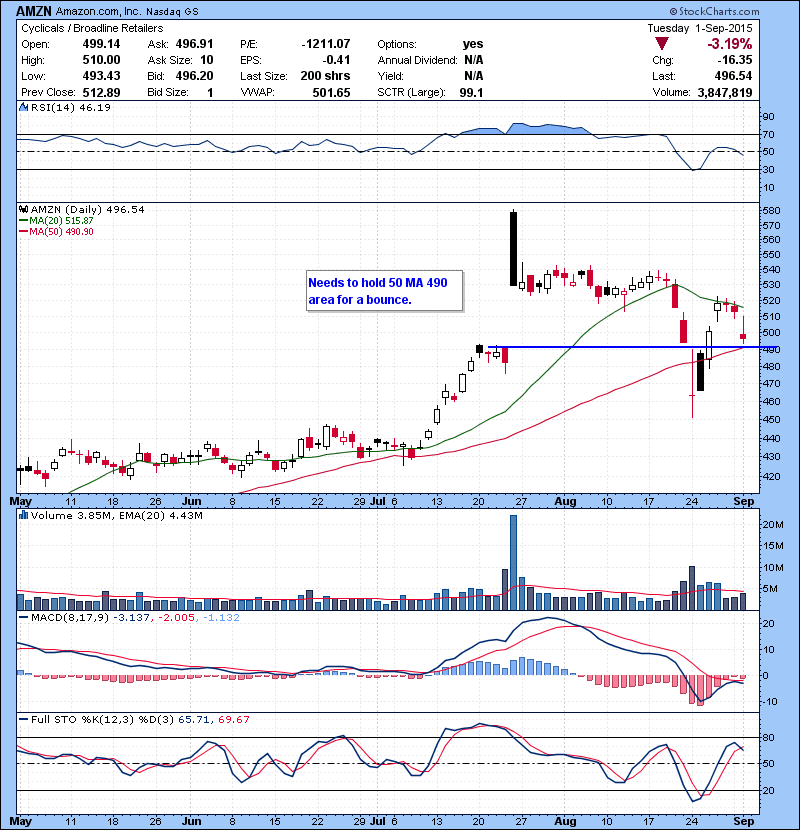Click the tallest volume bar in late July
The width and height of the screenshot is (800, 830).
pos(513,563)
